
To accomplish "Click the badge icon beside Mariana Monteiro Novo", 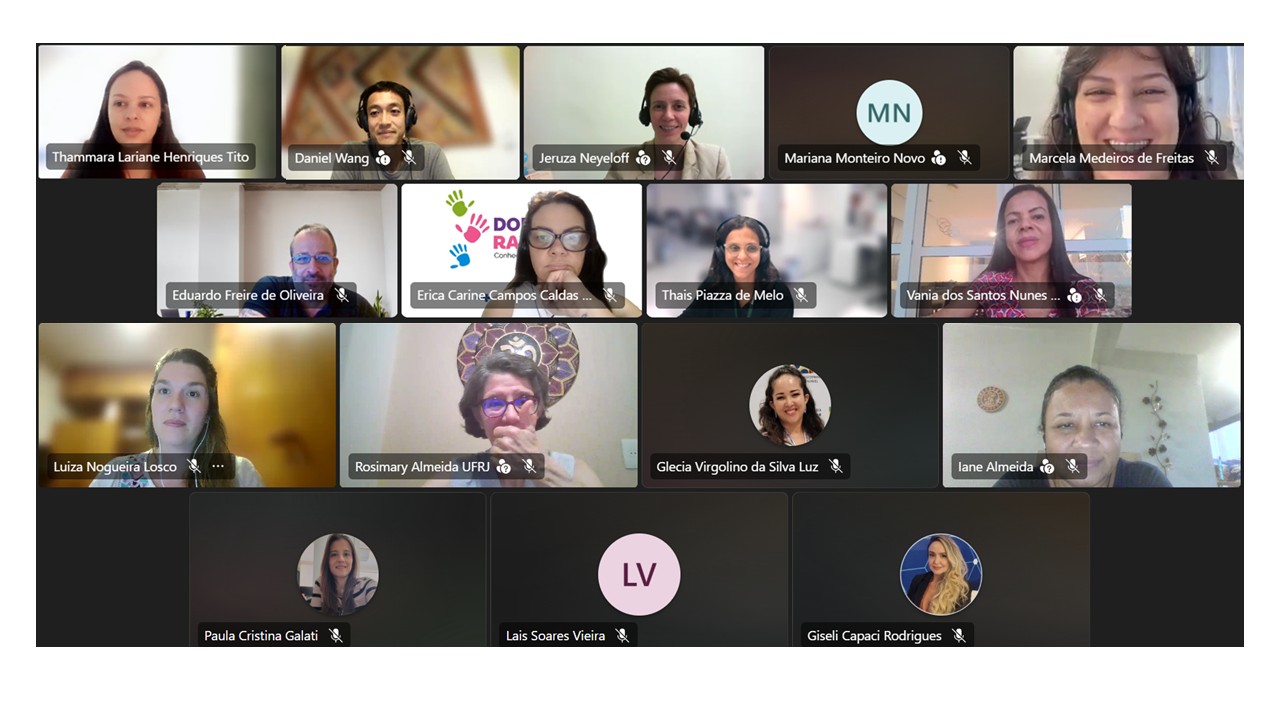I will click(939, 158).
